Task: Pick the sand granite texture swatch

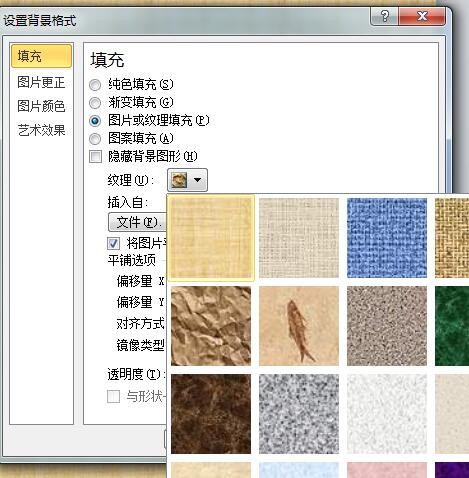Action: click(387, 326)
